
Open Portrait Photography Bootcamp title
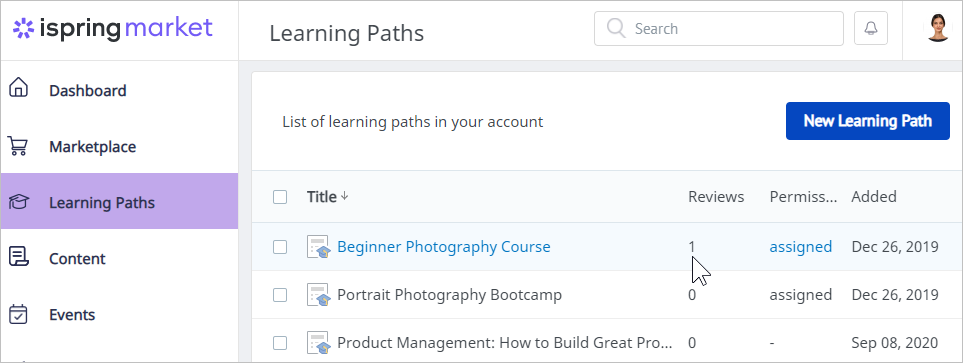point(450,295)
